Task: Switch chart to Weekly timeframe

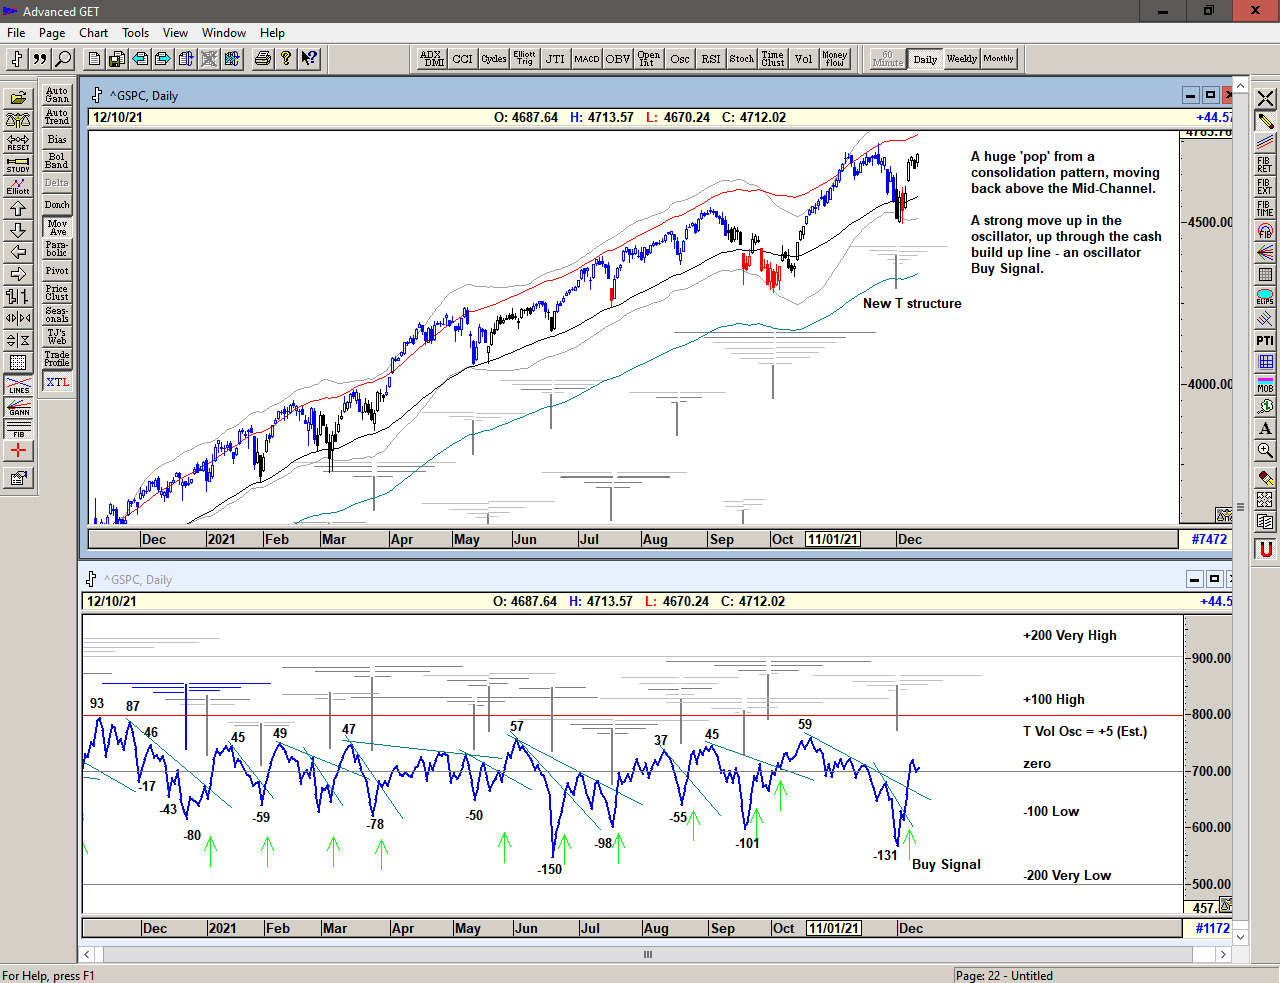Action: 961,59
